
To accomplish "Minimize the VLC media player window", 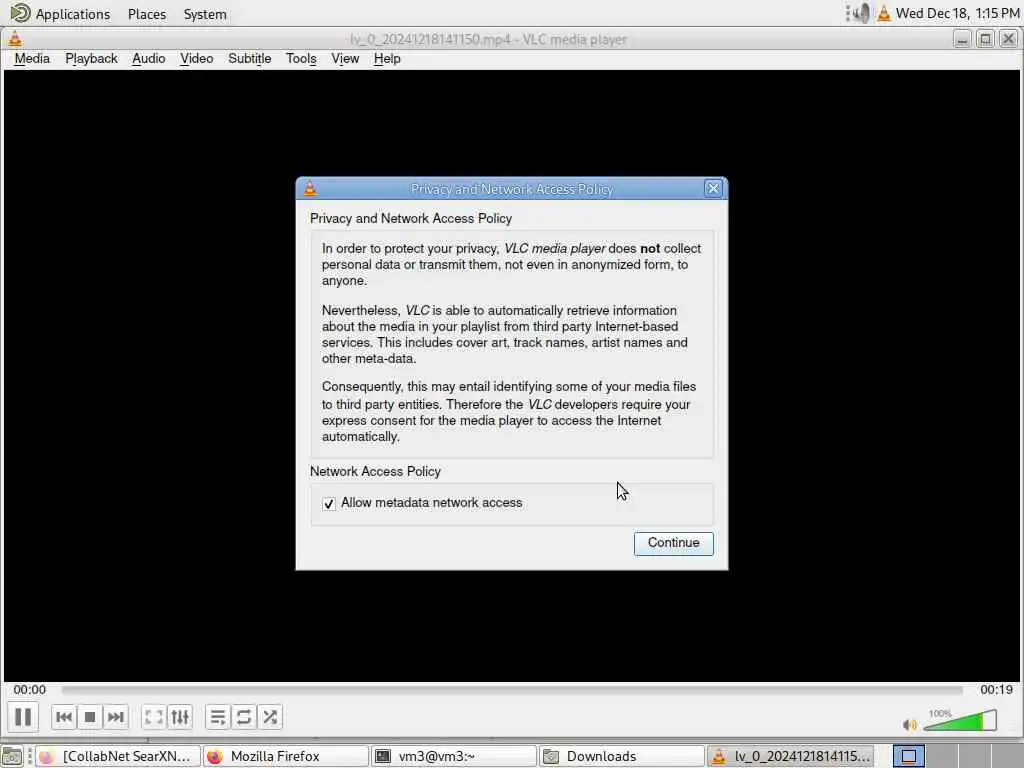I will coord(962,39).
